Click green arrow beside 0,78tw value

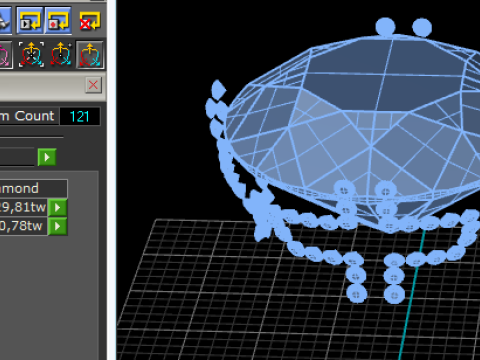tap(57, 226)
